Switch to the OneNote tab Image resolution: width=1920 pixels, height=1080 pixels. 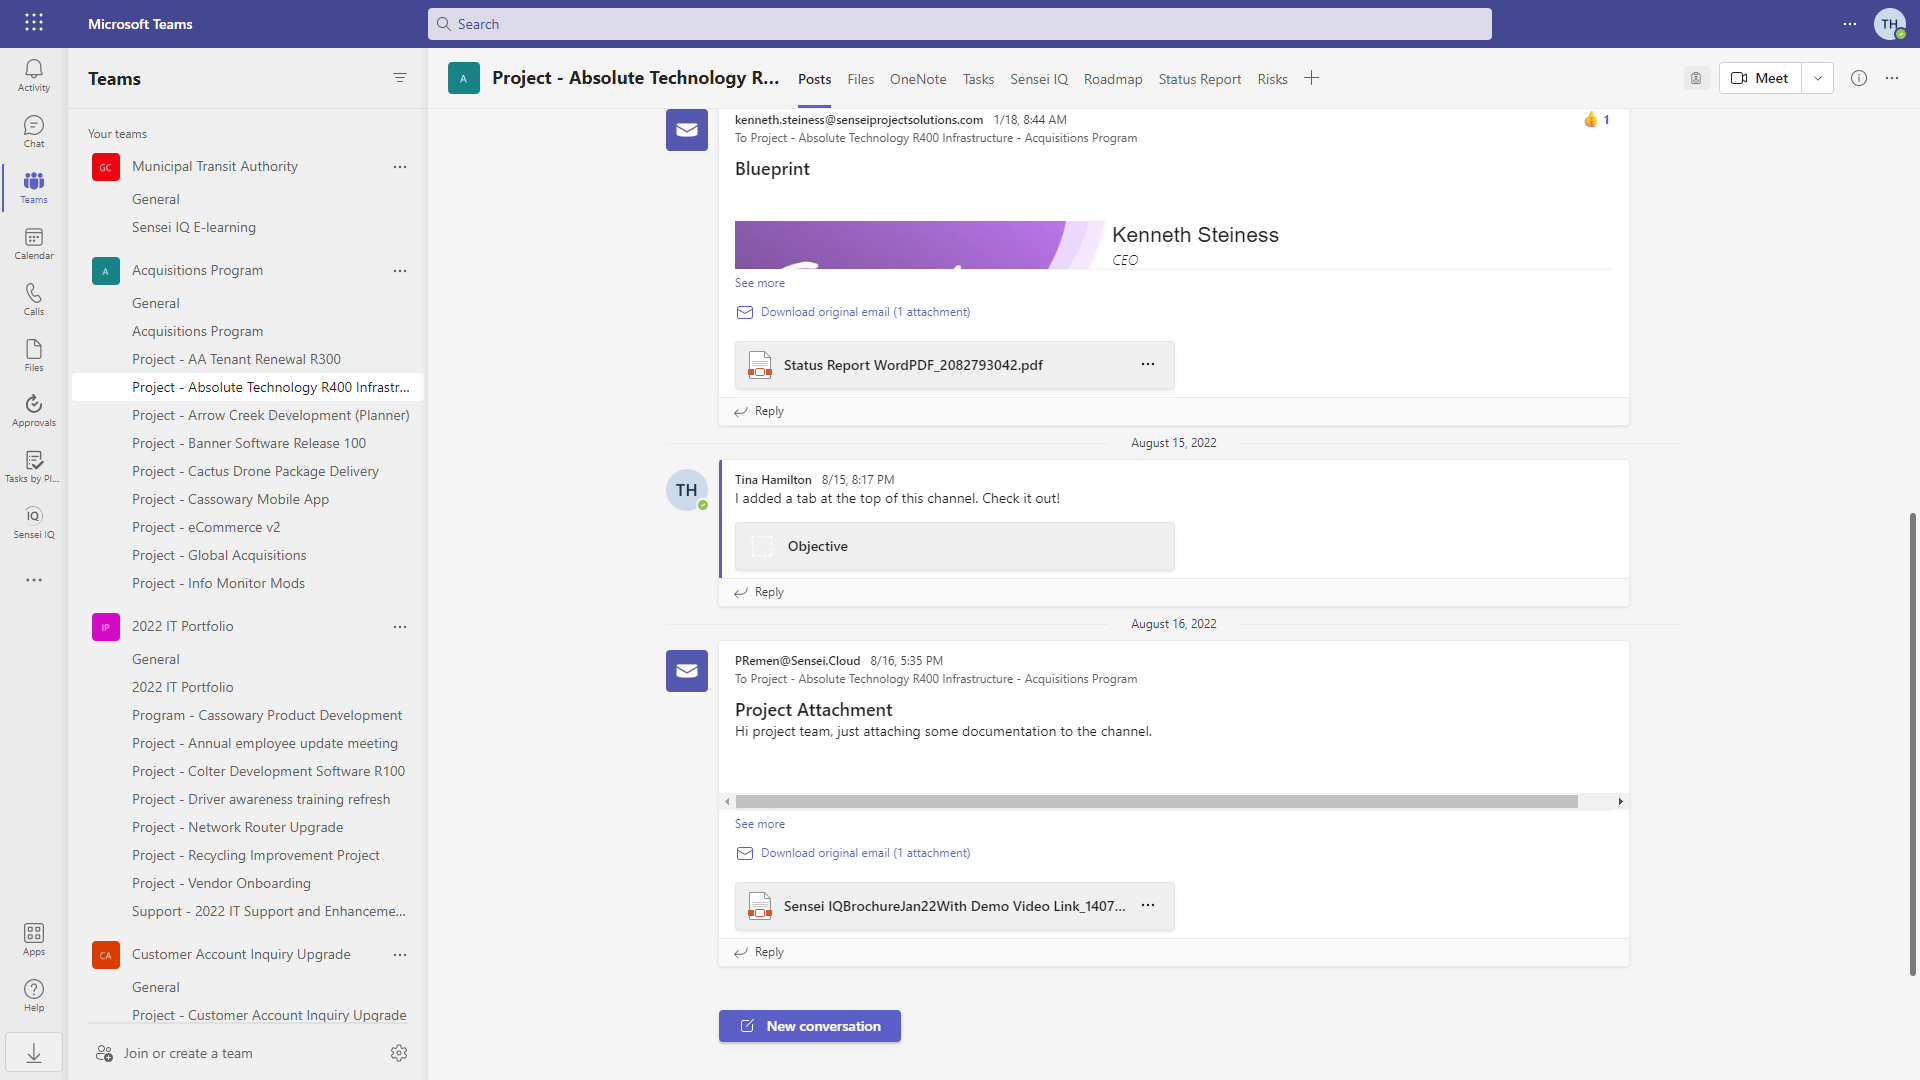(x=918, y=79)
